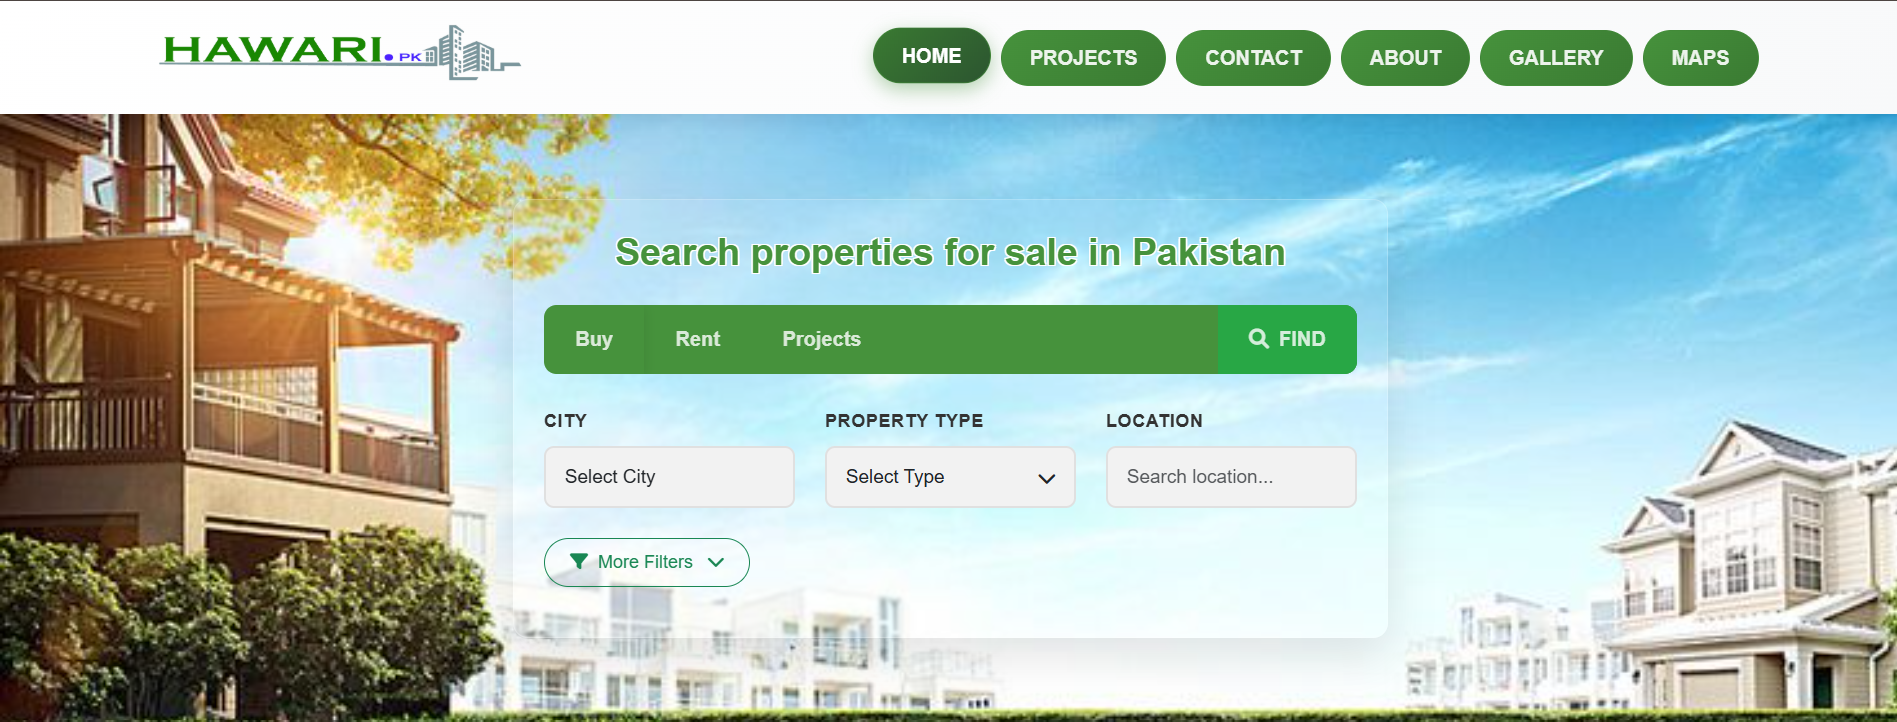Open the Maps page
This screenshot has height=722, width=1897.
(x=1700, y=58)
